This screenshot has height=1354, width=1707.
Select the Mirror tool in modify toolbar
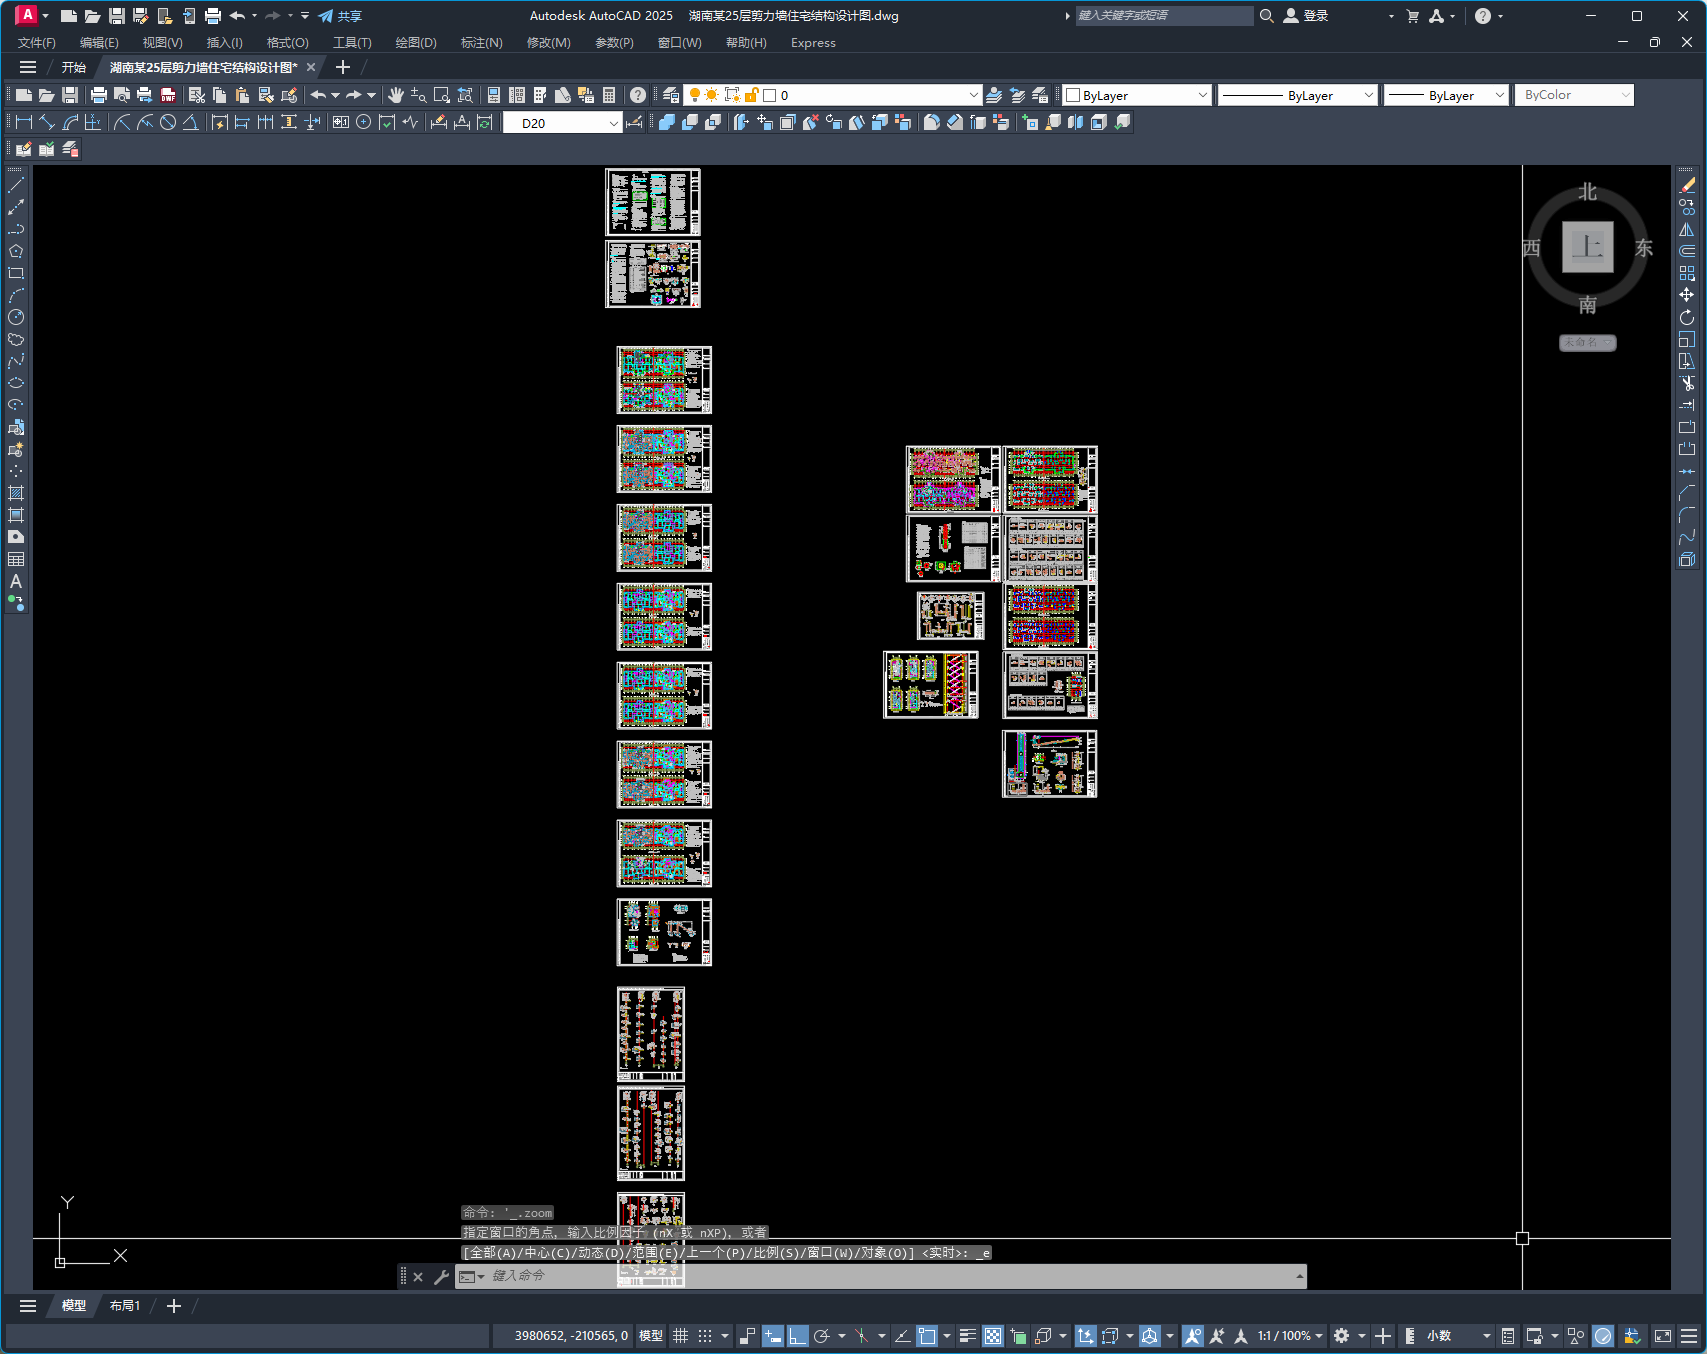coord(1687,229)
